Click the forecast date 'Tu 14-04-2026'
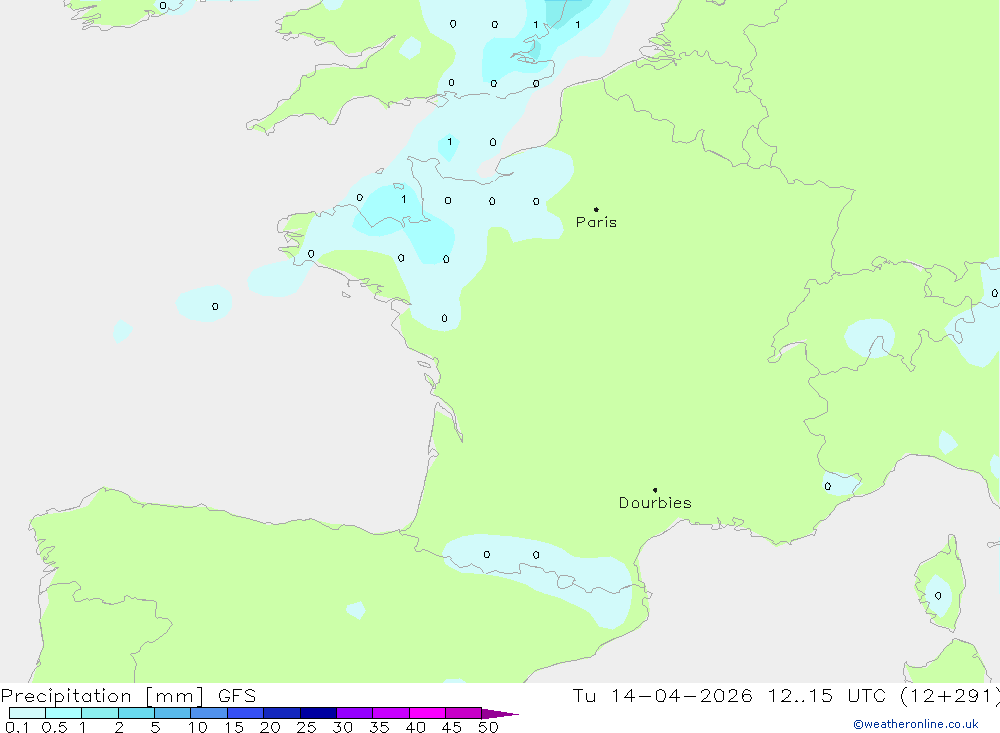Screen dimensions: 1000x733 (x=662, y=695)
